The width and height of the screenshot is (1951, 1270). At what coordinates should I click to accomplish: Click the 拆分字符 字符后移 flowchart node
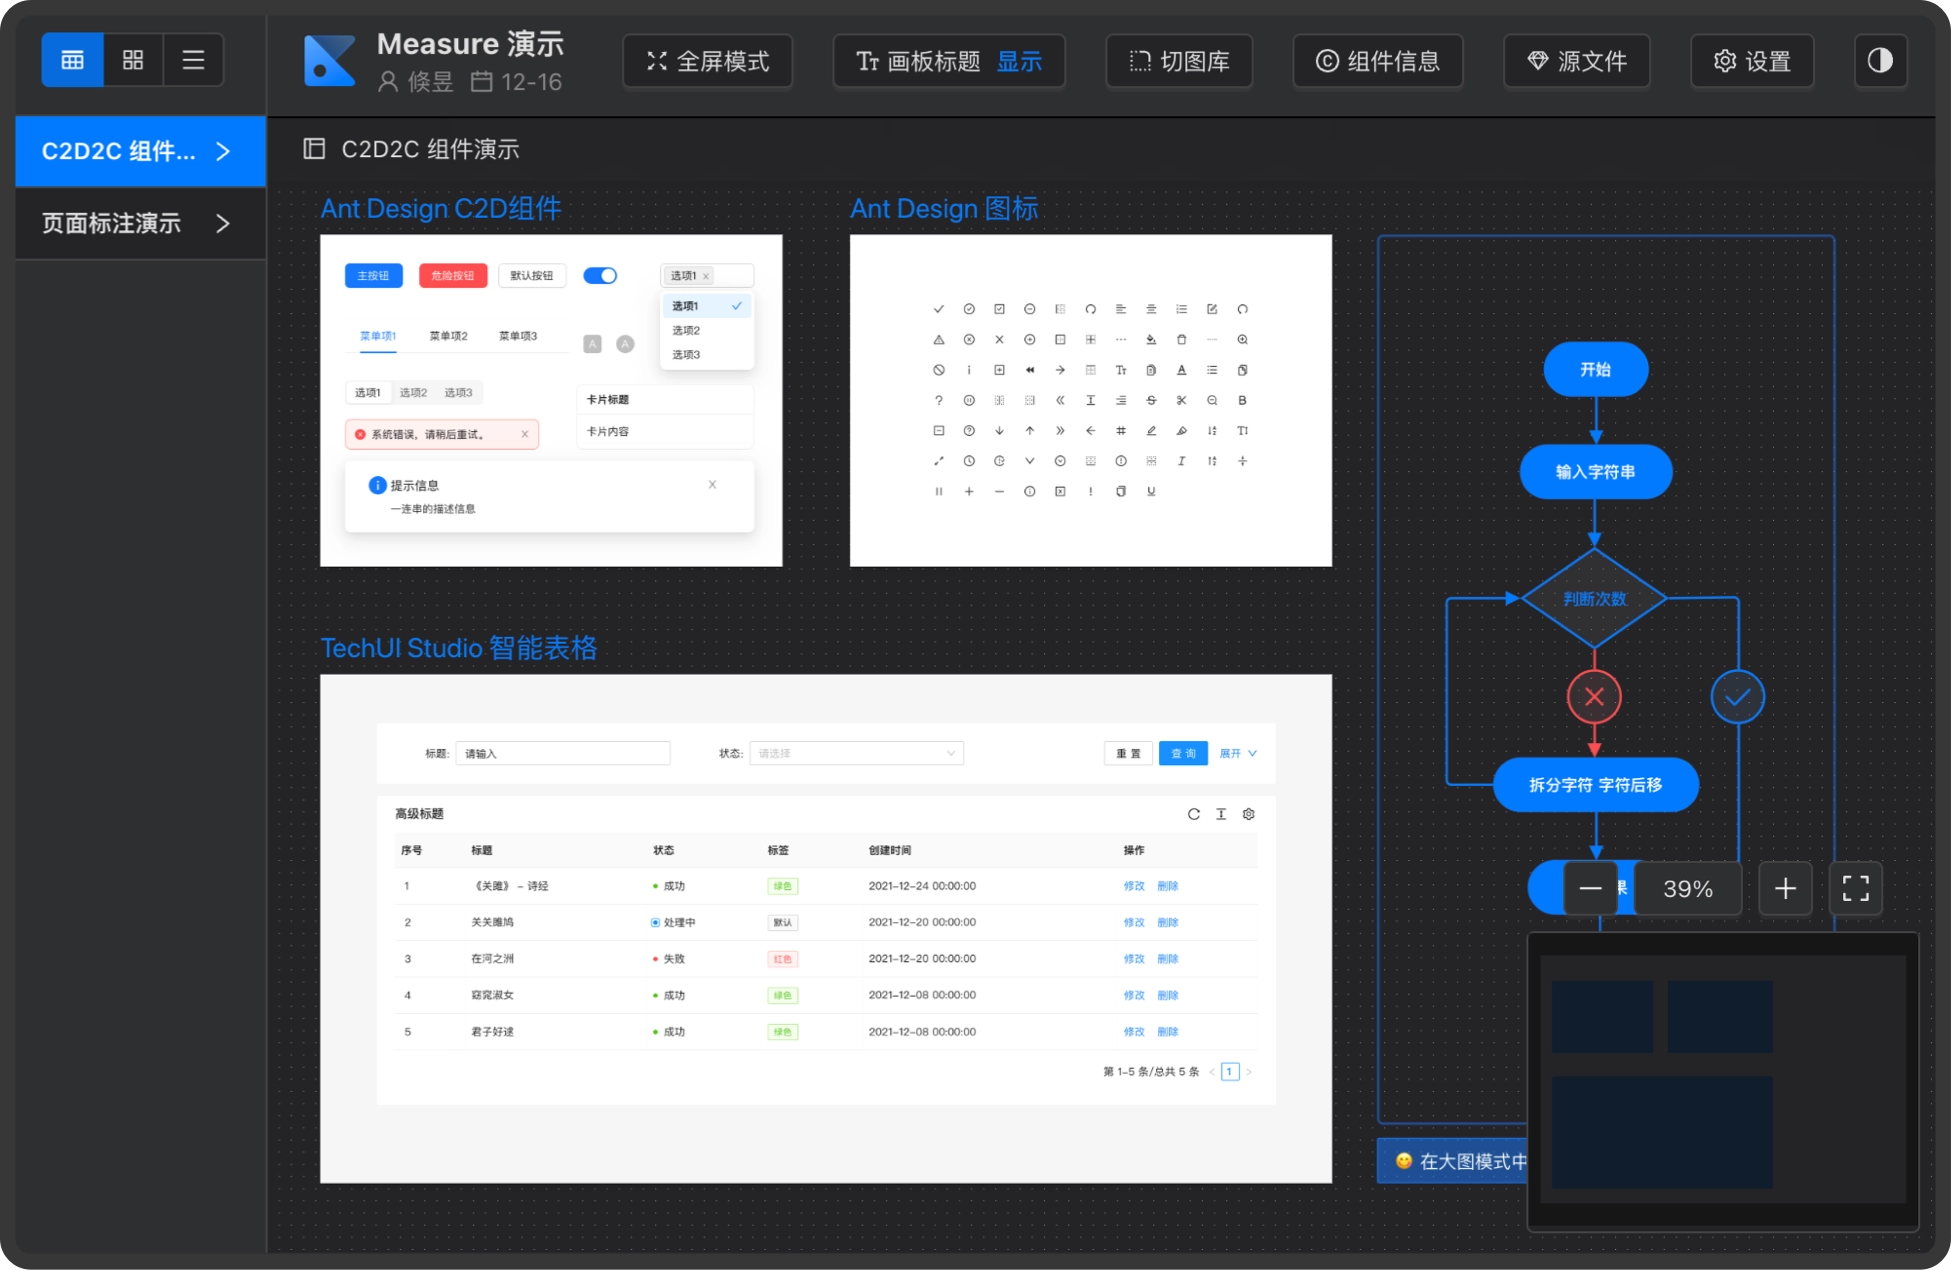click(x=1596, y=785)
